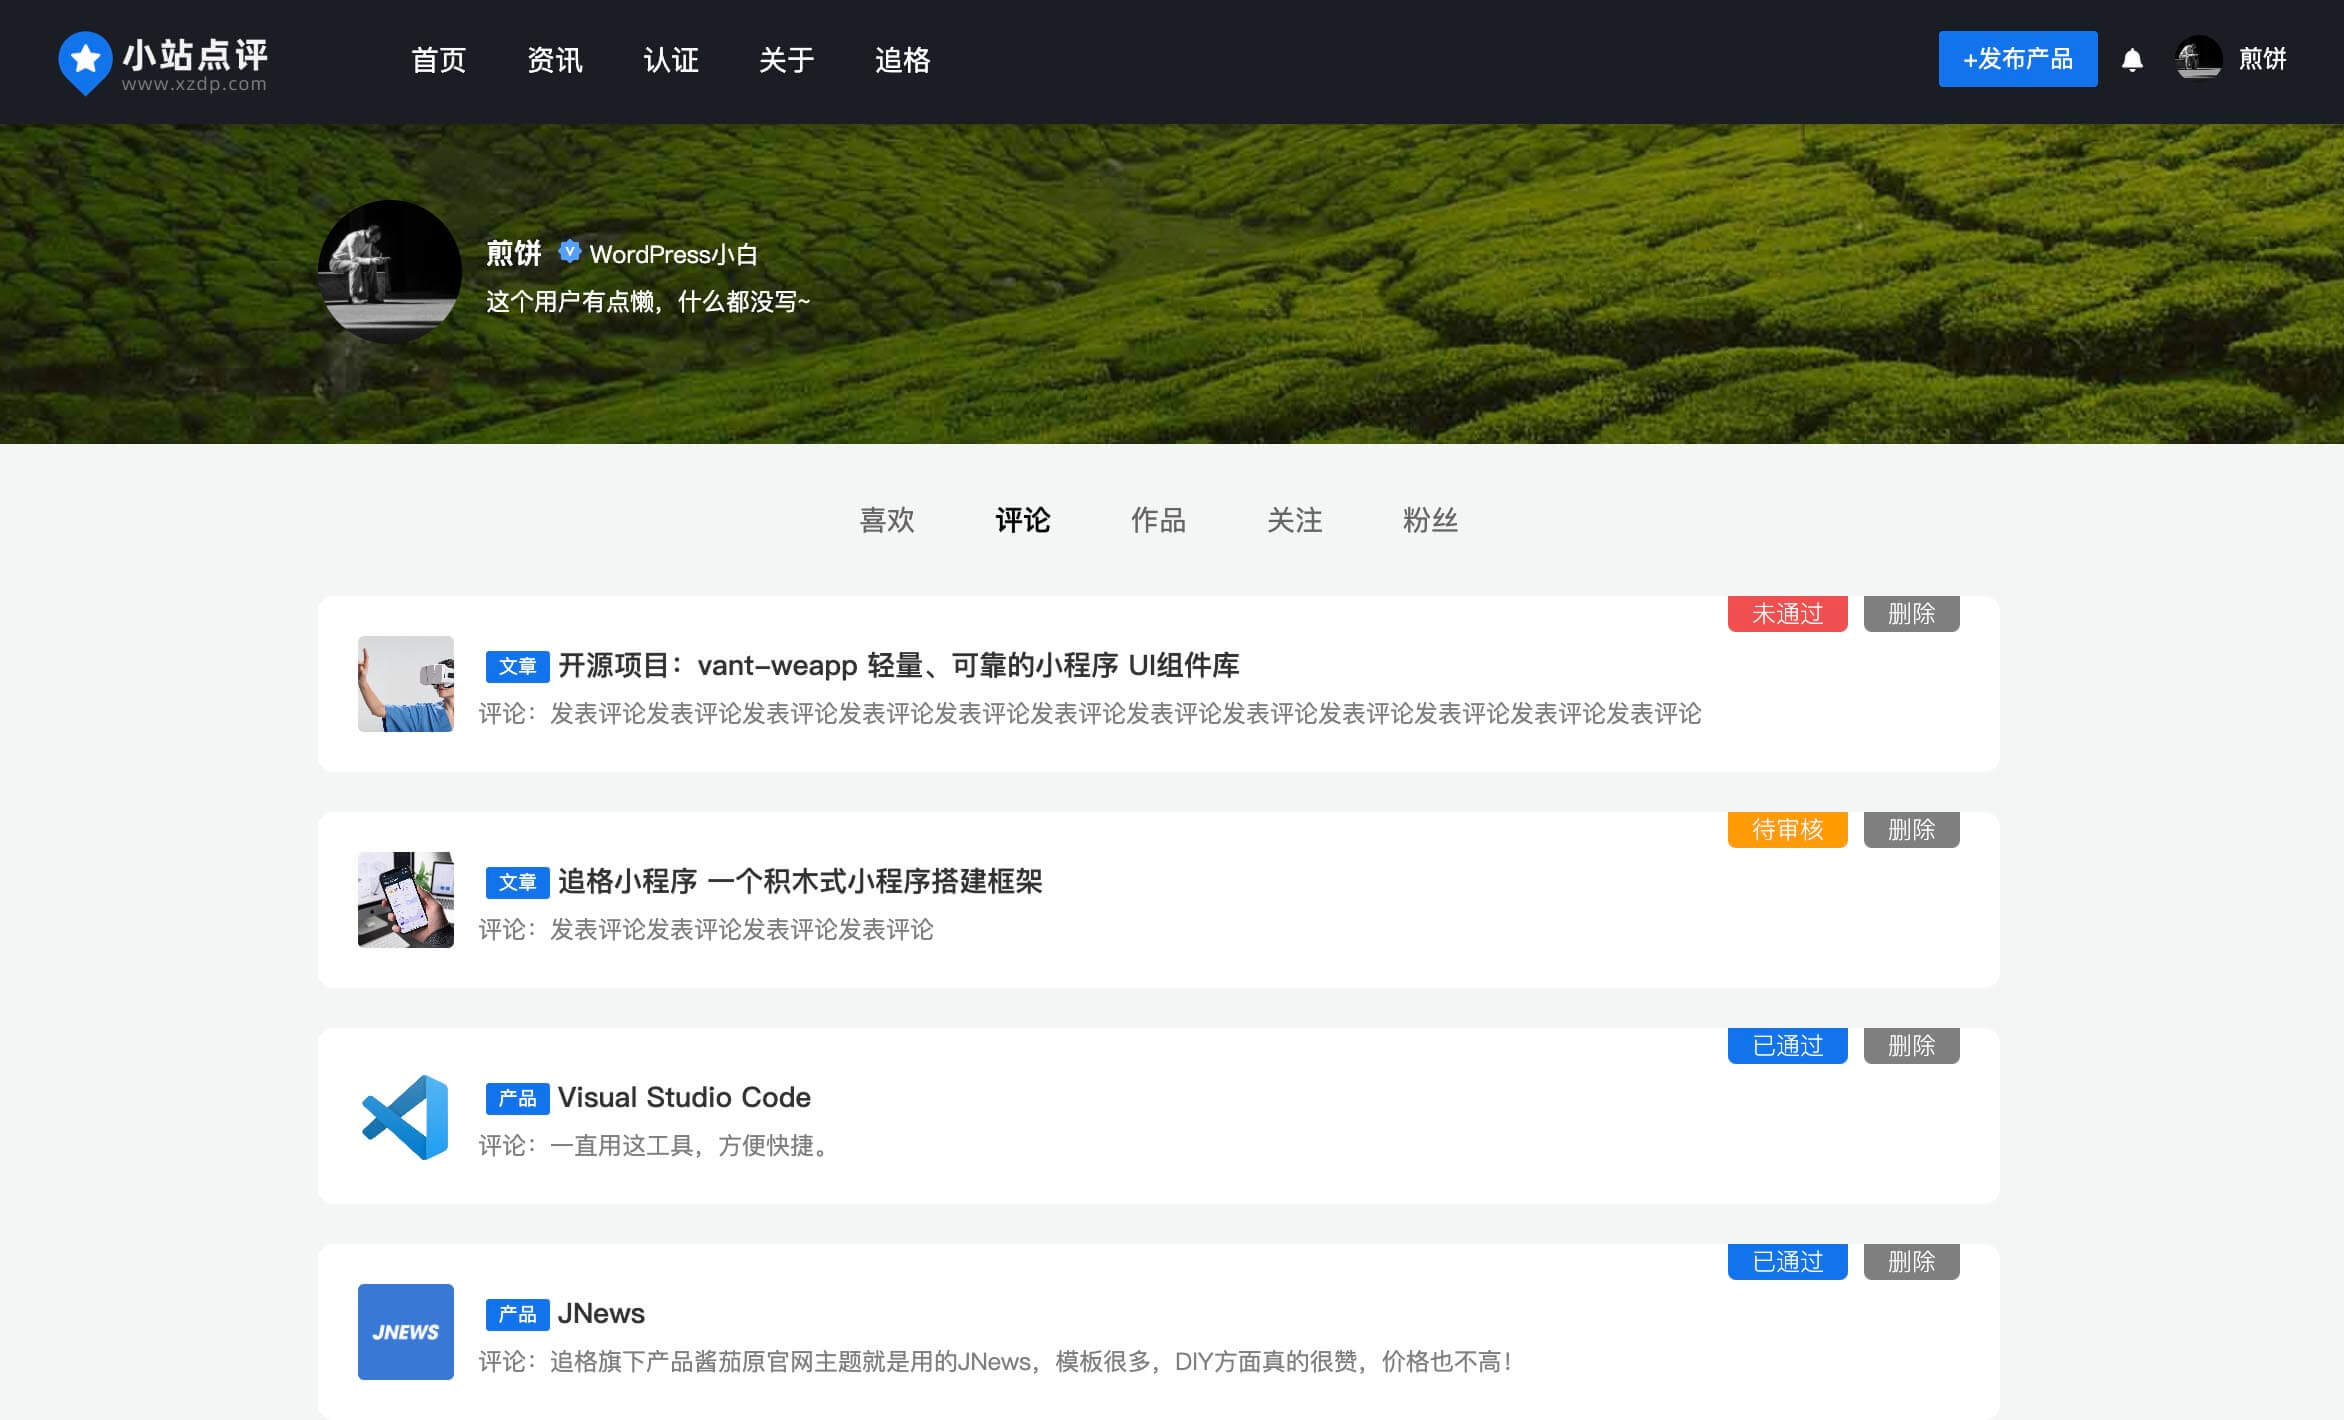Click bio text 这个用户有点懒，什么都没写~

click(x=648, y=301)
